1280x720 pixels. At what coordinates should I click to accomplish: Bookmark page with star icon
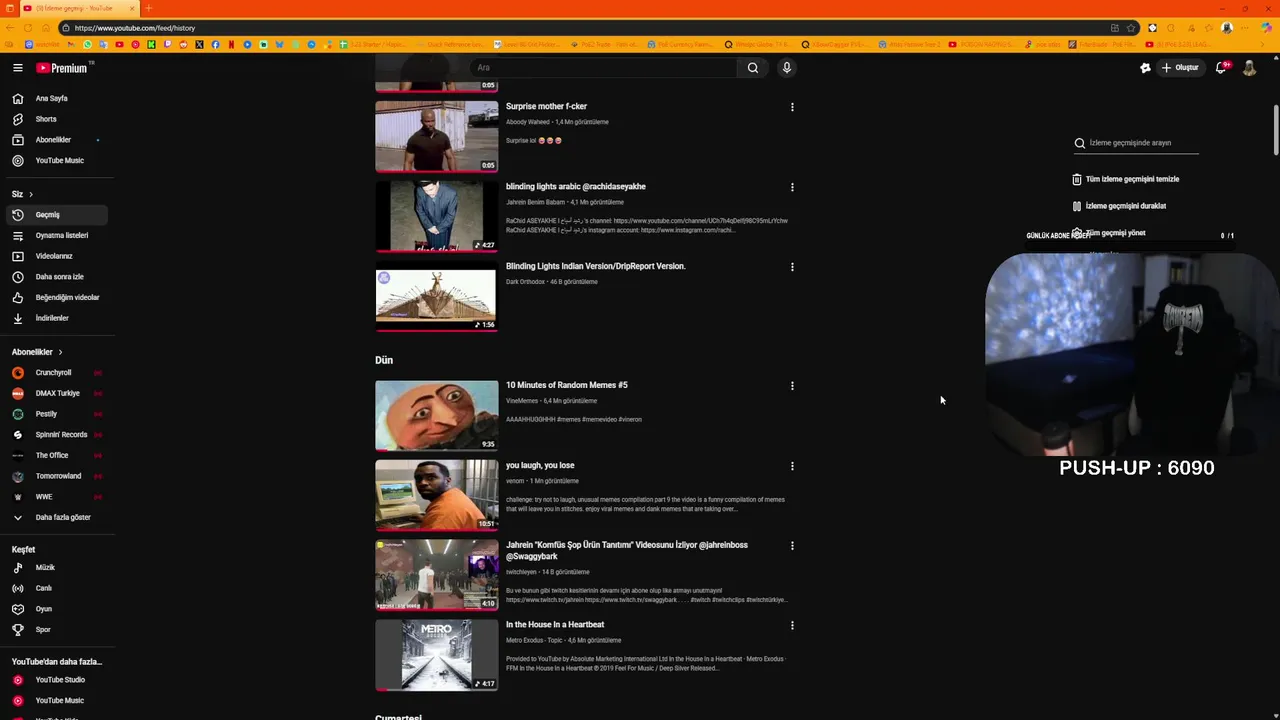1131,28
